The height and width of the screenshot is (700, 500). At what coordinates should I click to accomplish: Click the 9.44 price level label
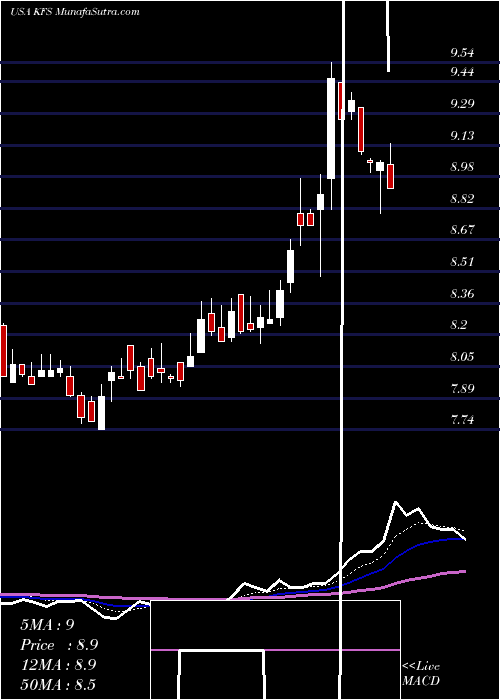pyautogui.click(x=462, y=72)
